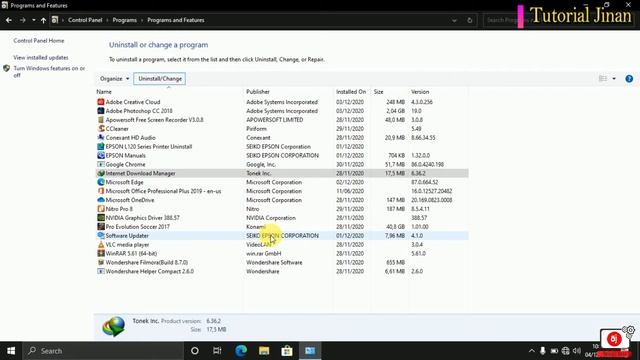640x360 pixels.
Task: Sort list by Version column header
Action: [x=420, y=92]
